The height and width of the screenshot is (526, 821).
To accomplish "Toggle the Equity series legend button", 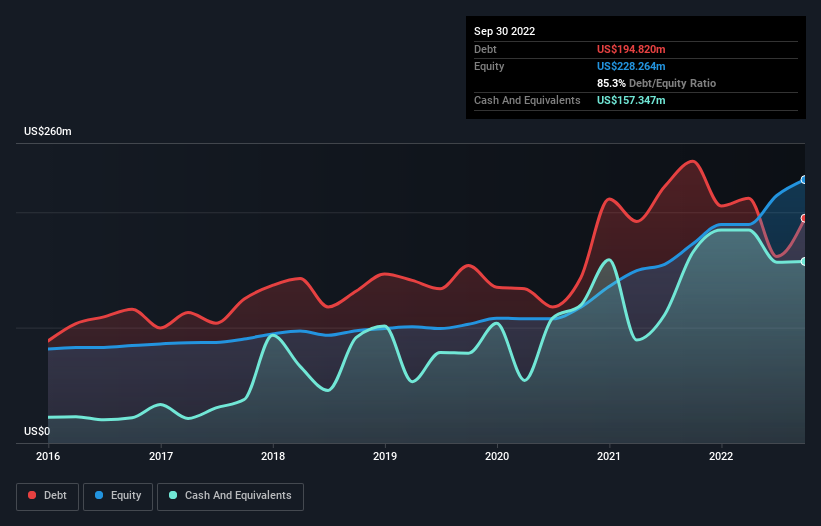I will [x=118, y=496].
